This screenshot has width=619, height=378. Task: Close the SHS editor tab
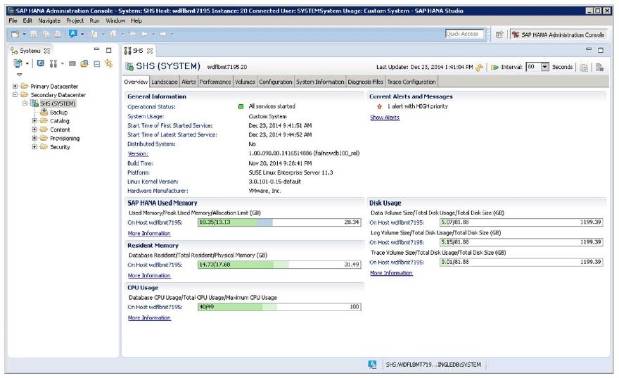click(150, 51)
